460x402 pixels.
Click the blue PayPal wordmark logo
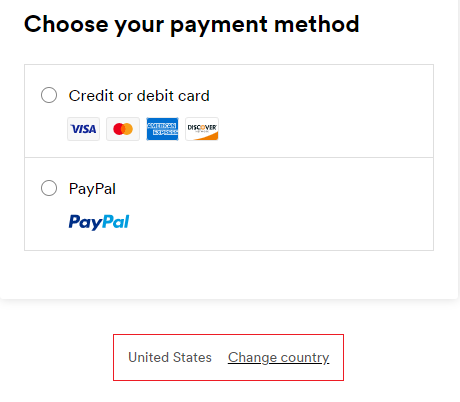click(99, 222)
